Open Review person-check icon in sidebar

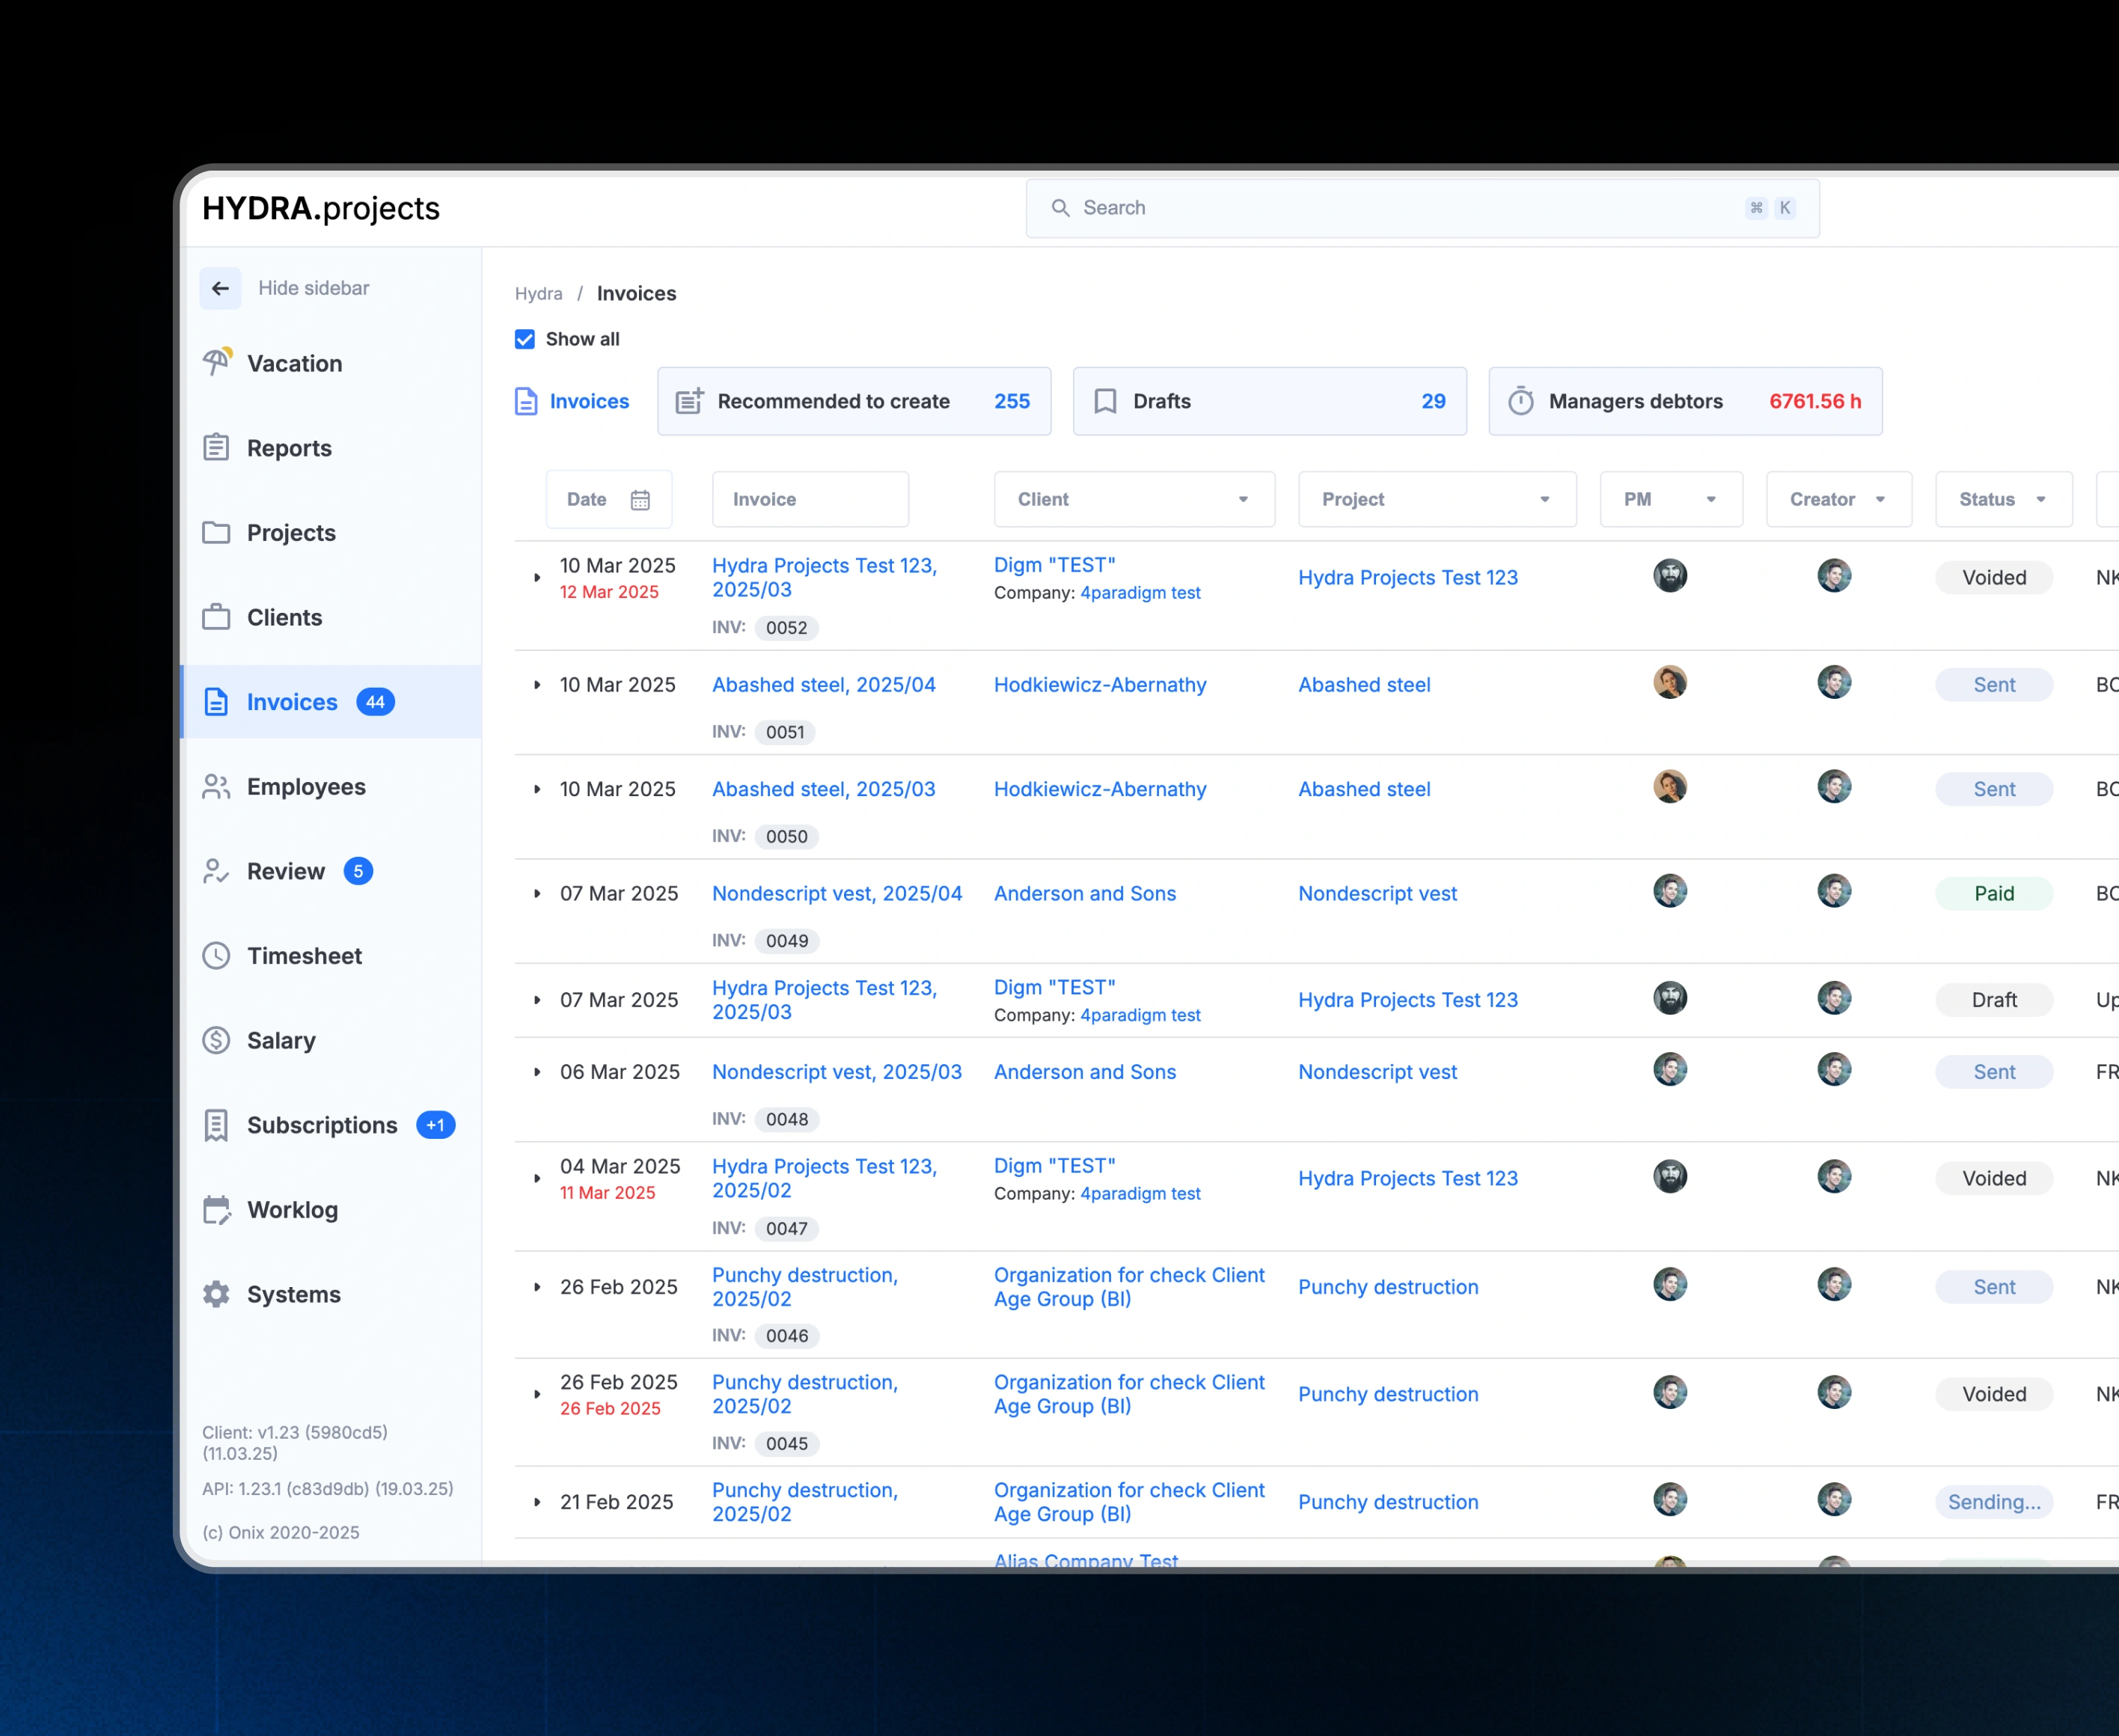pos(216,871)
